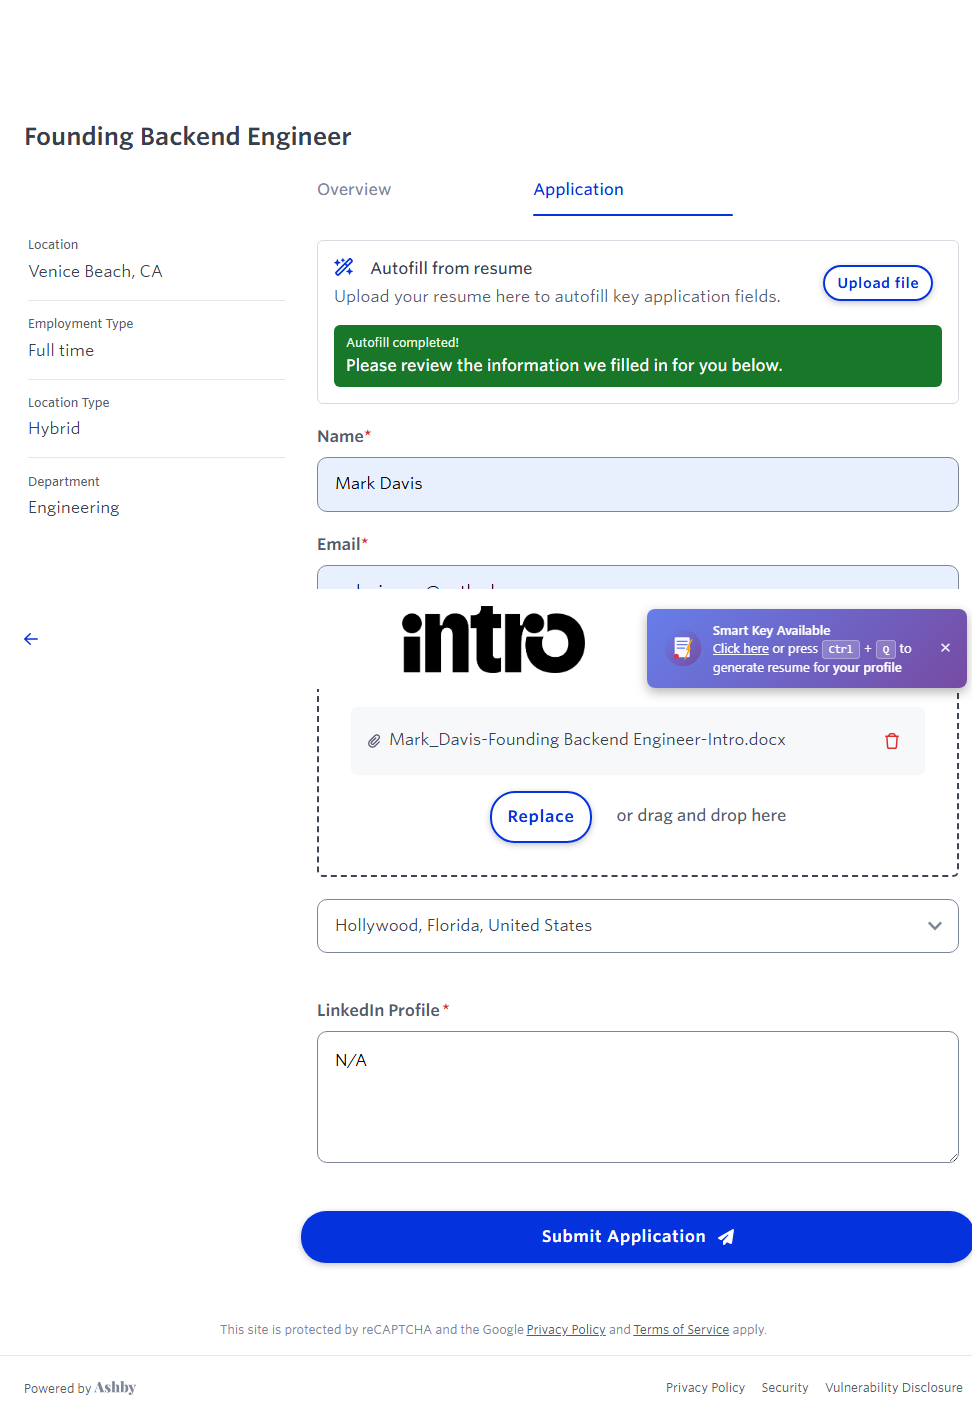Screen dimensions: 972x1422
Task: Open the Hollywood, Florida location dropdown
Action: (637, 926)
